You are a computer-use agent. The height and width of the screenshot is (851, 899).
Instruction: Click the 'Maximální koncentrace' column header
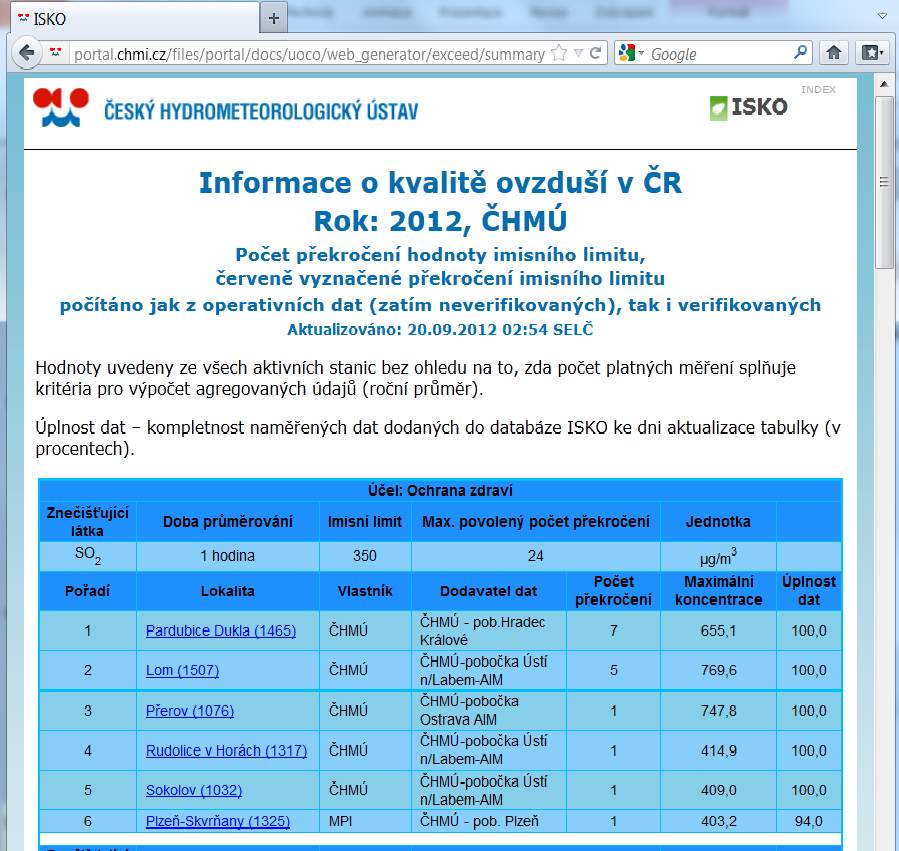[718, 591]
